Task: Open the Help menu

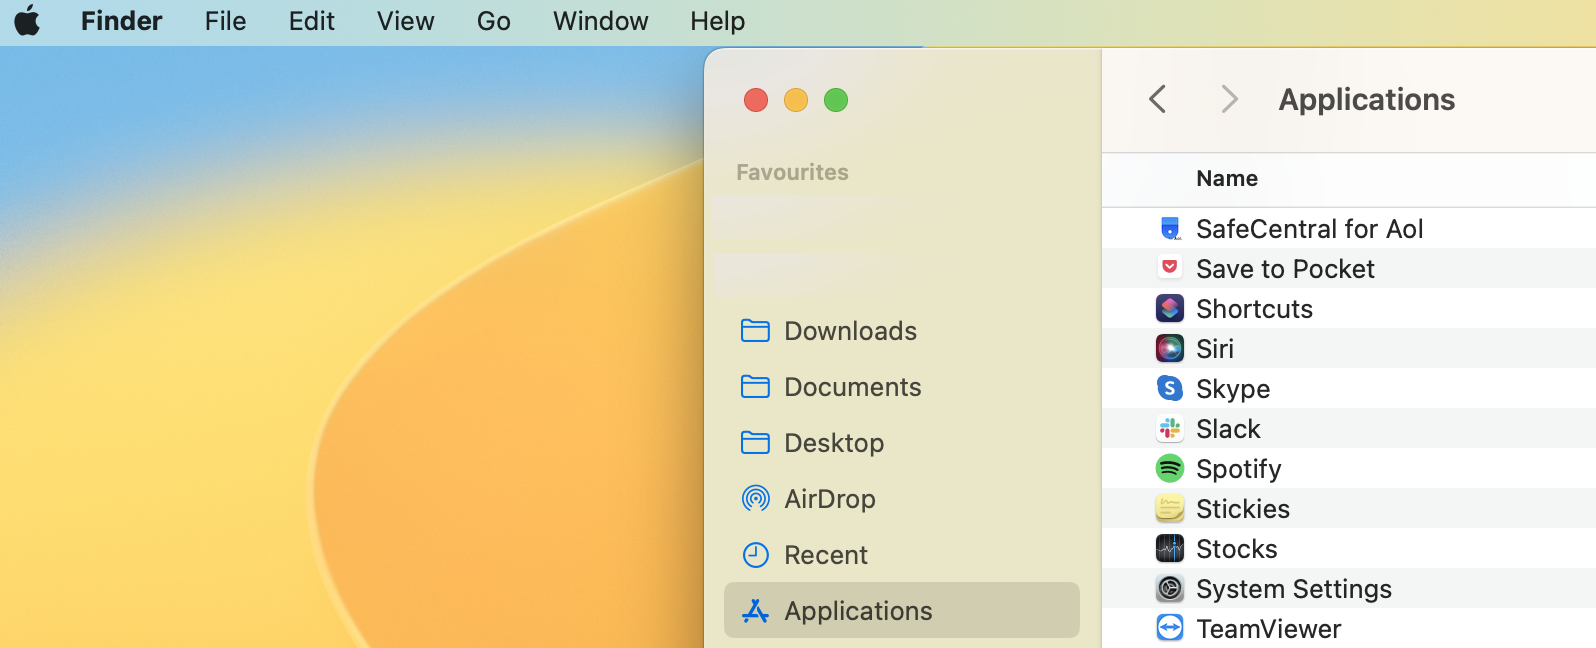Action: pyautogui.click(x=717, y=21)
